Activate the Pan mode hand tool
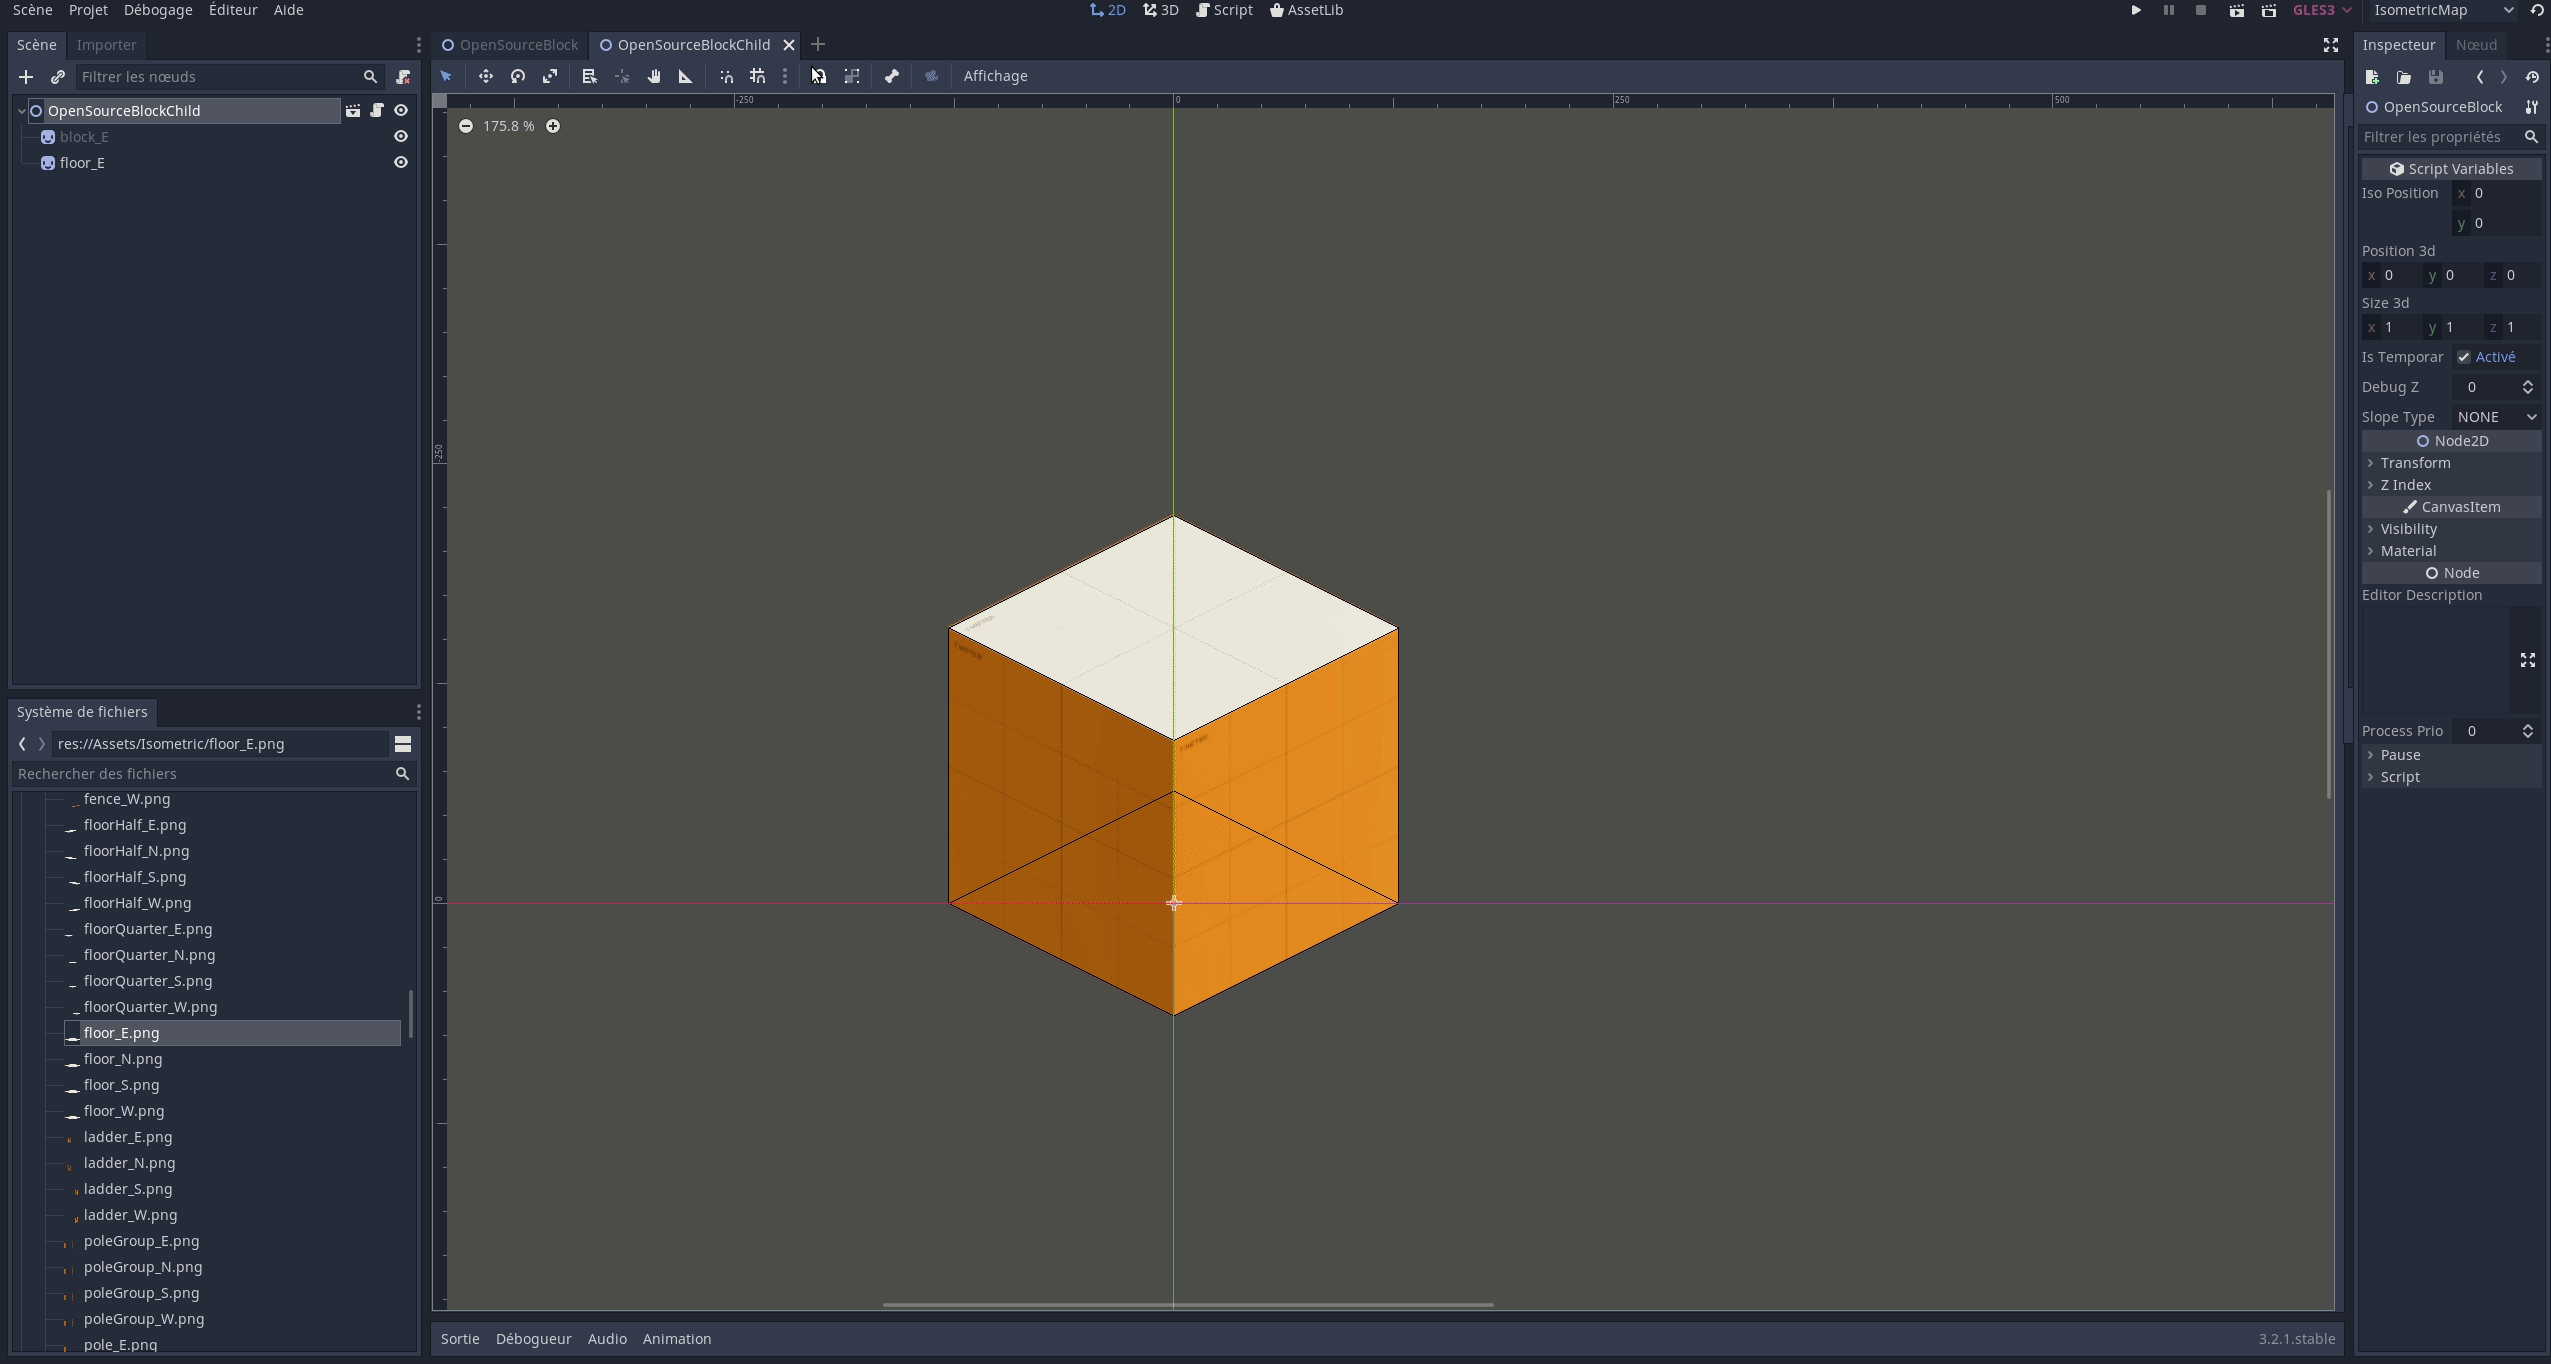Viewport: 2551px width, 1364px height. pos(654,76)
